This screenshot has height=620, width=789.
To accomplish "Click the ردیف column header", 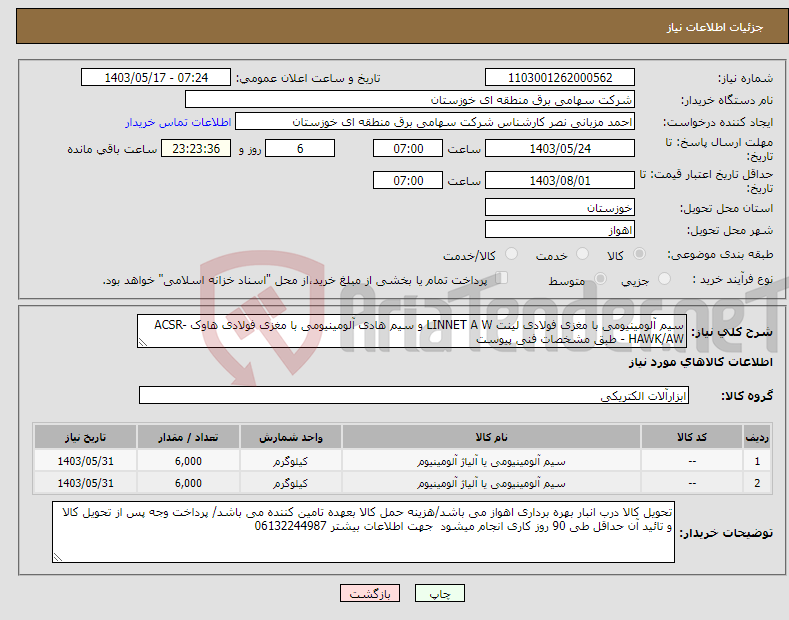I will pos(757,437).
